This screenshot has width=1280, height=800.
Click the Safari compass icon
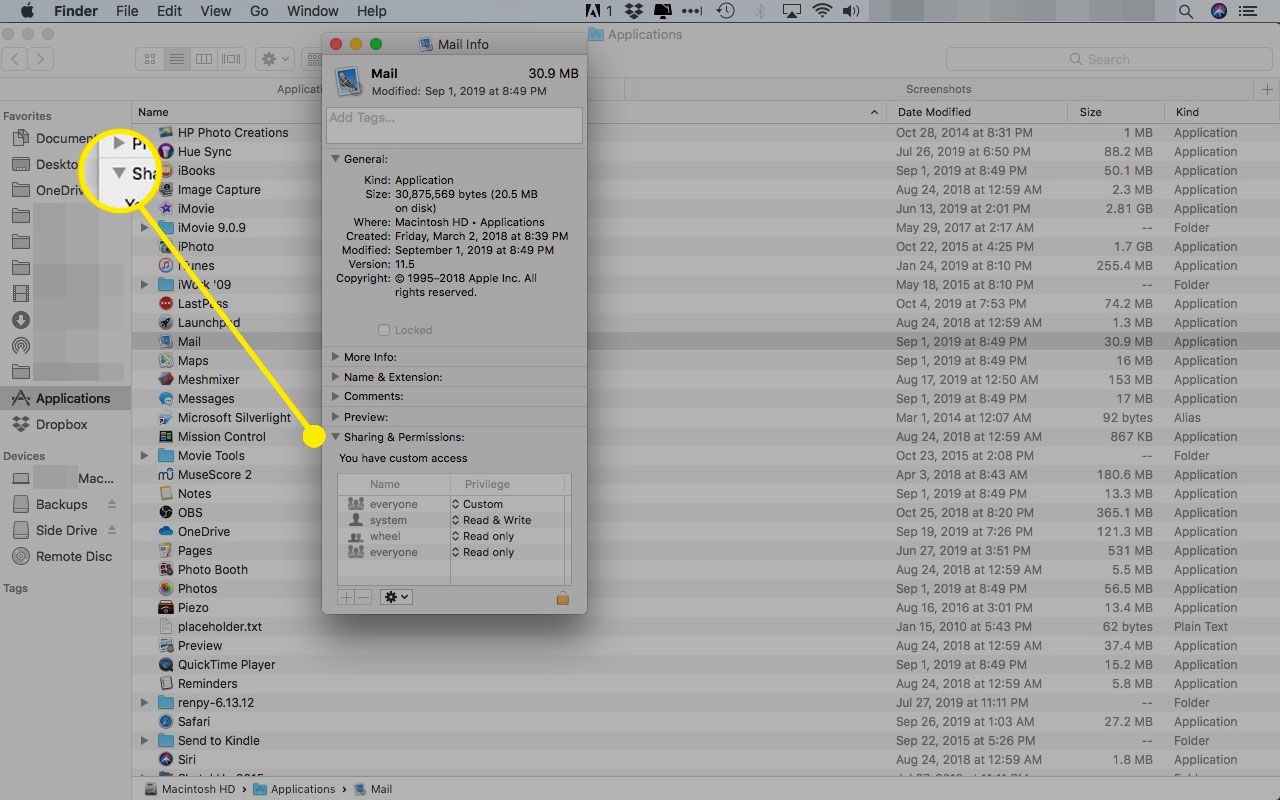point(167,721)
